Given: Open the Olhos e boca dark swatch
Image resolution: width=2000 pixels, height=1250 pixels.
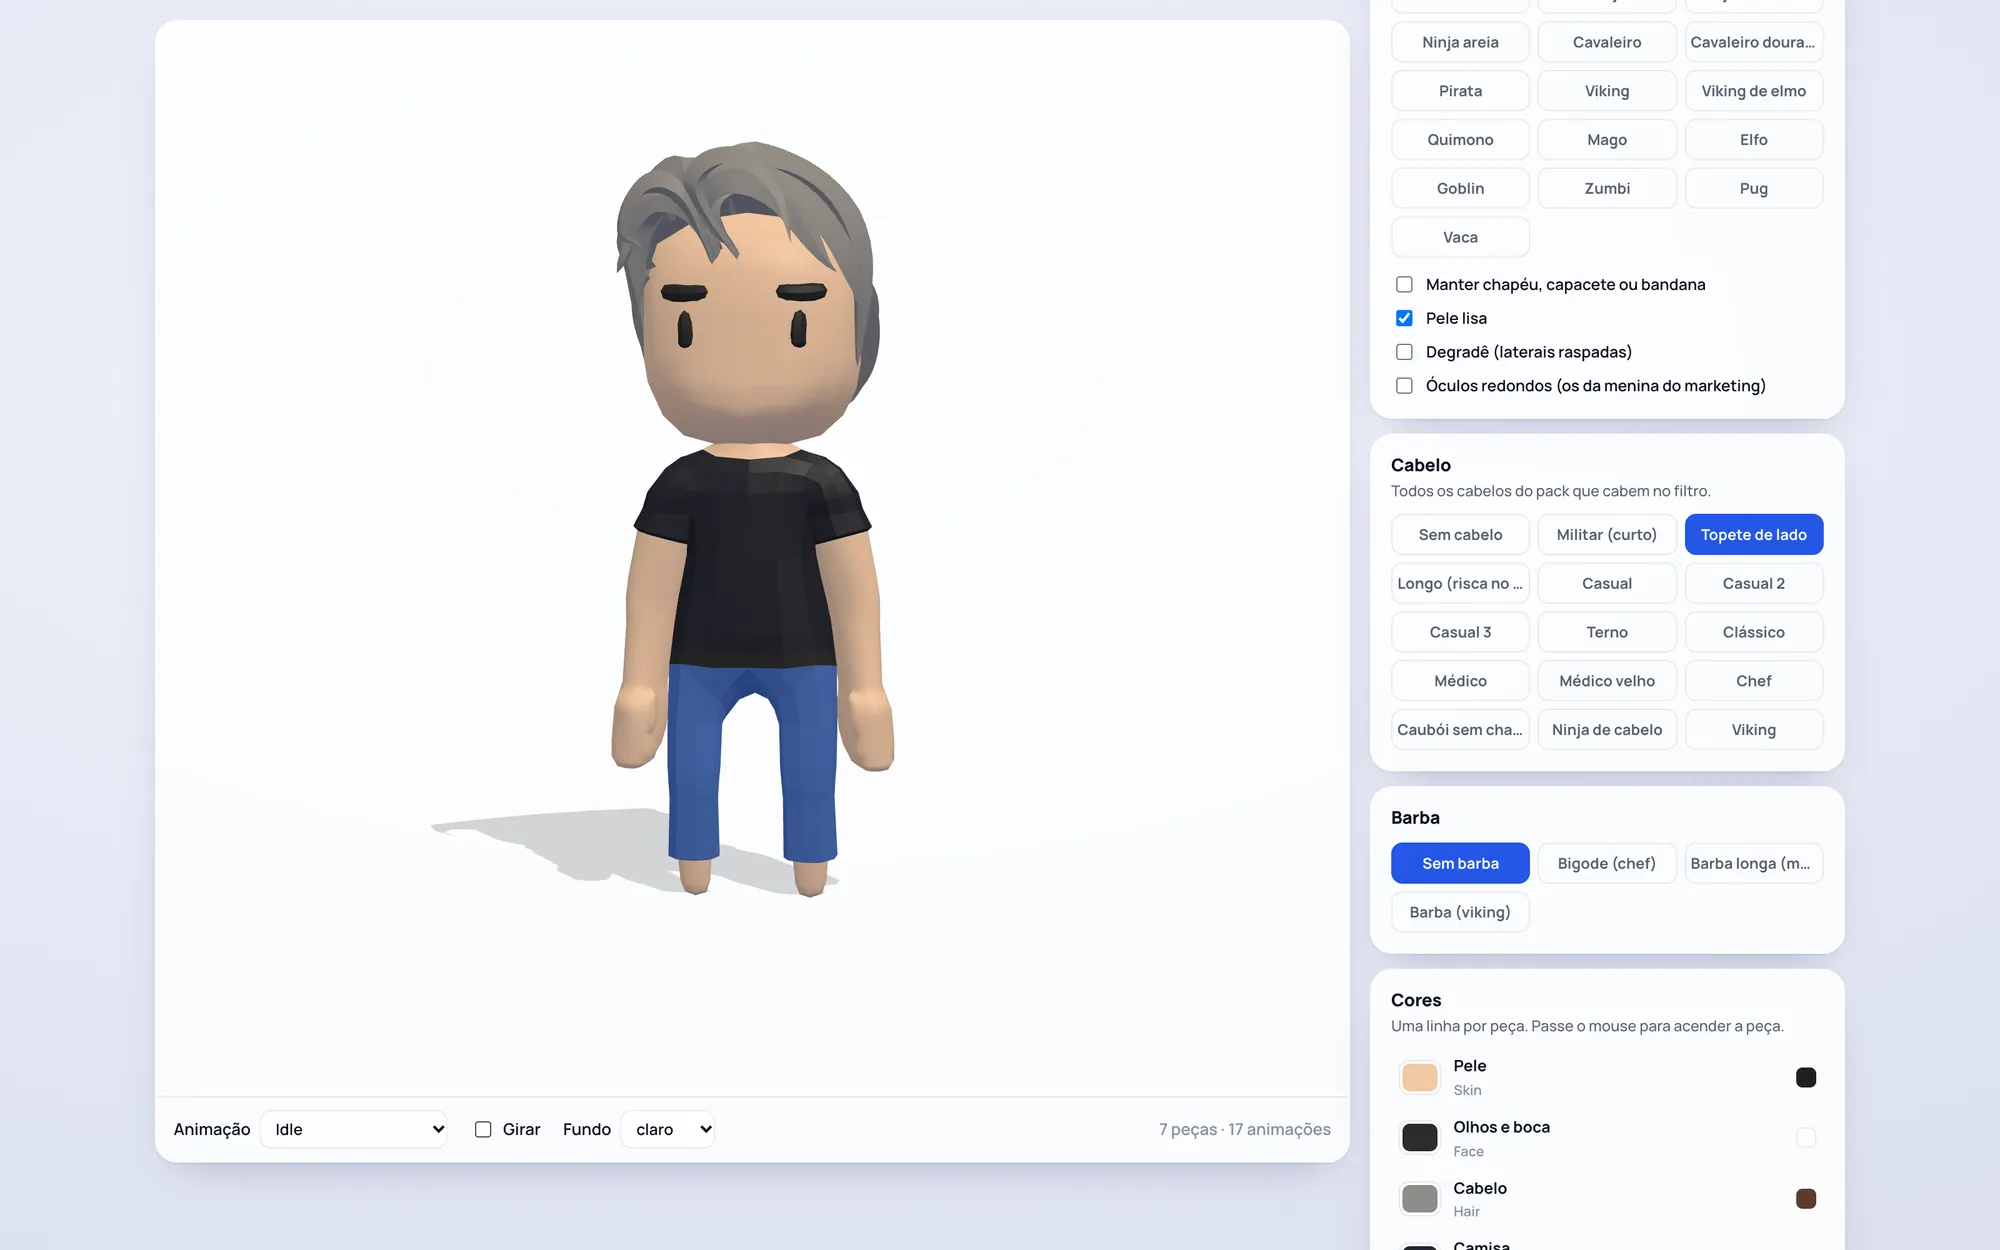Looking at the screenshot, I should [x=1419, y=1137].
